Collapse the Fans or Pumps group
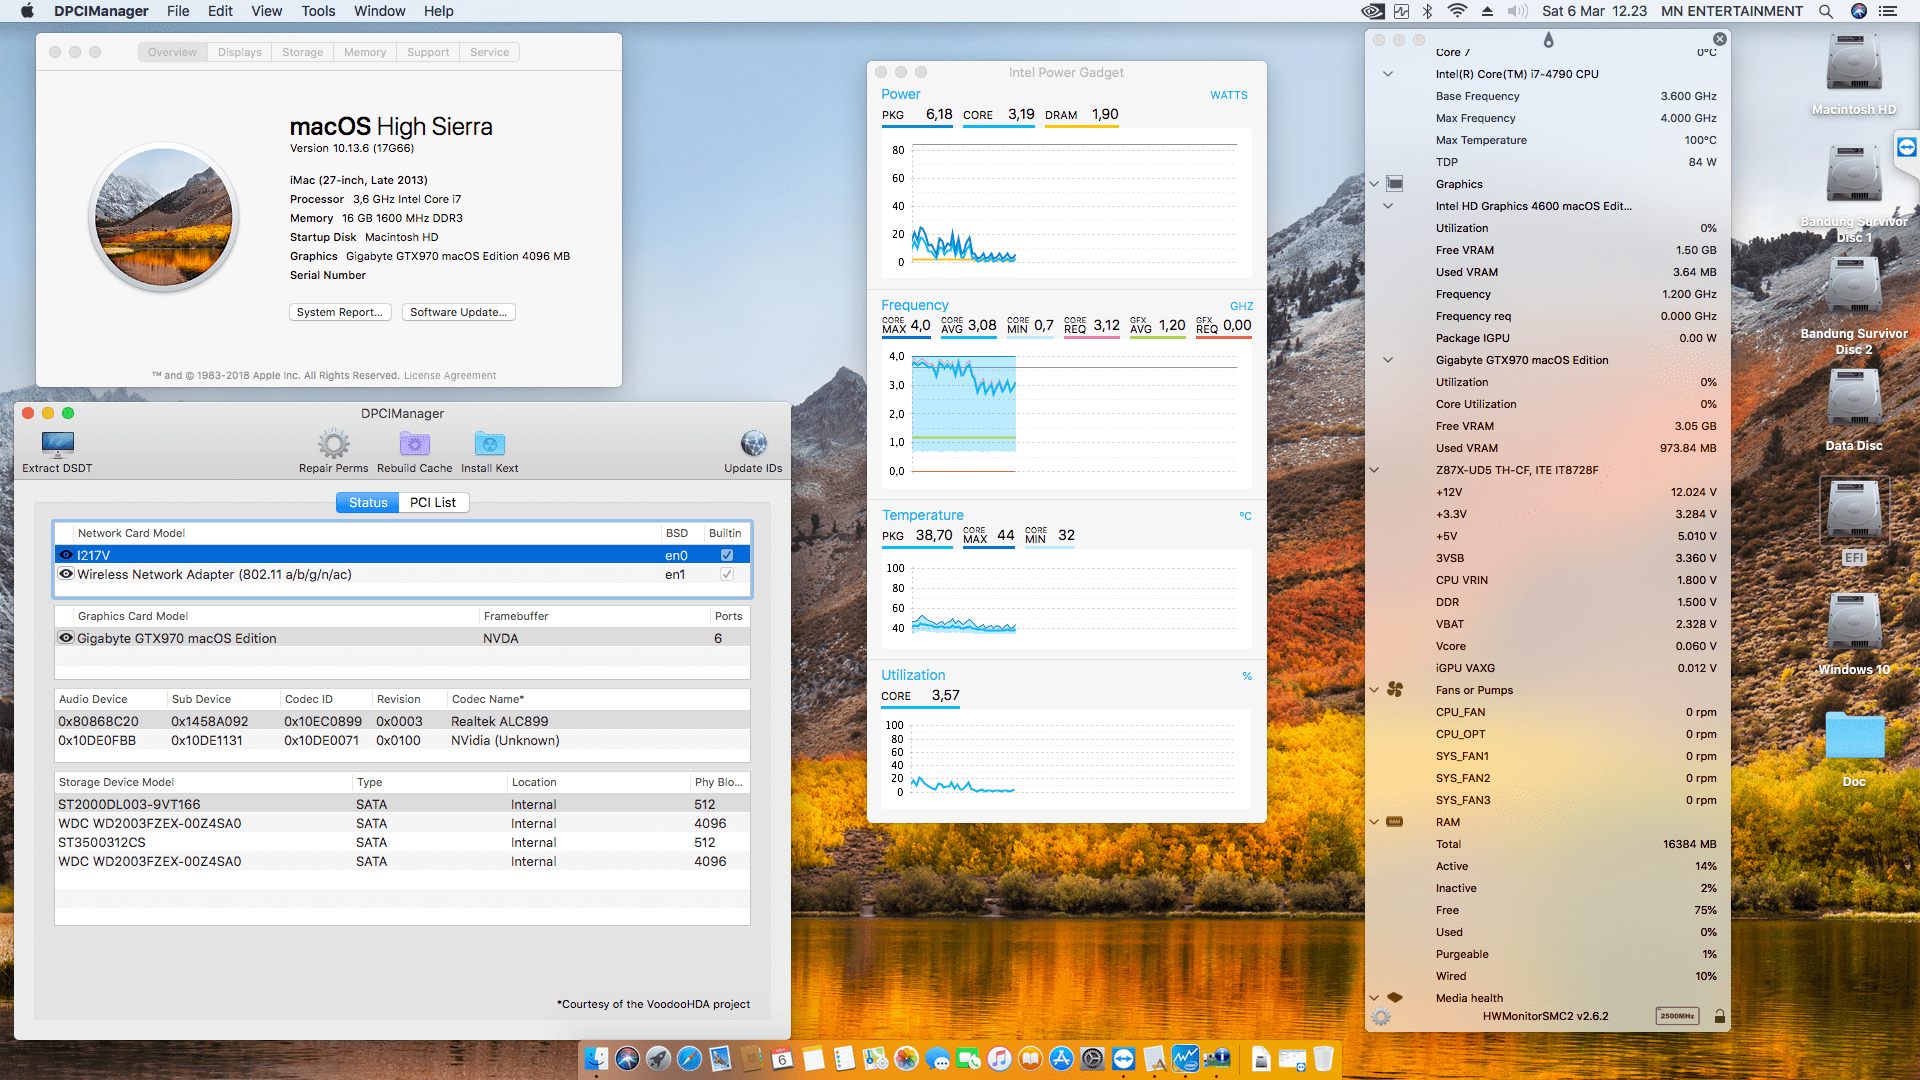Image resolution: width=1920 pixels, height=1080 pixels. pyautogui.click(x=1374, y=690)
